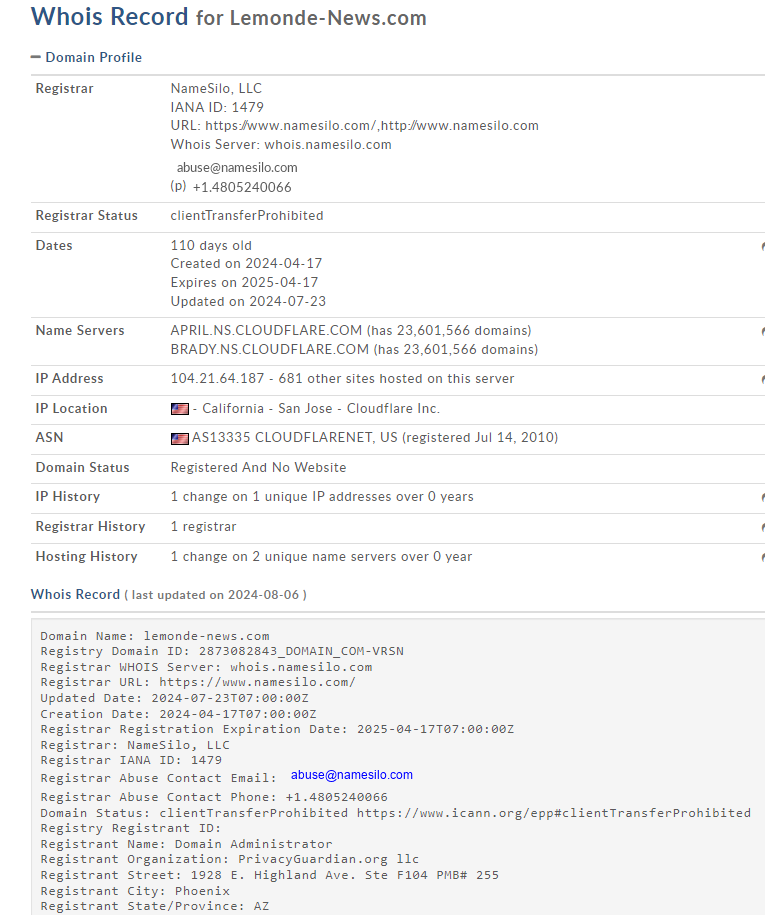
Task: Select 'clientTransferProhibited' in Registrar Status row
Action: 247,215
